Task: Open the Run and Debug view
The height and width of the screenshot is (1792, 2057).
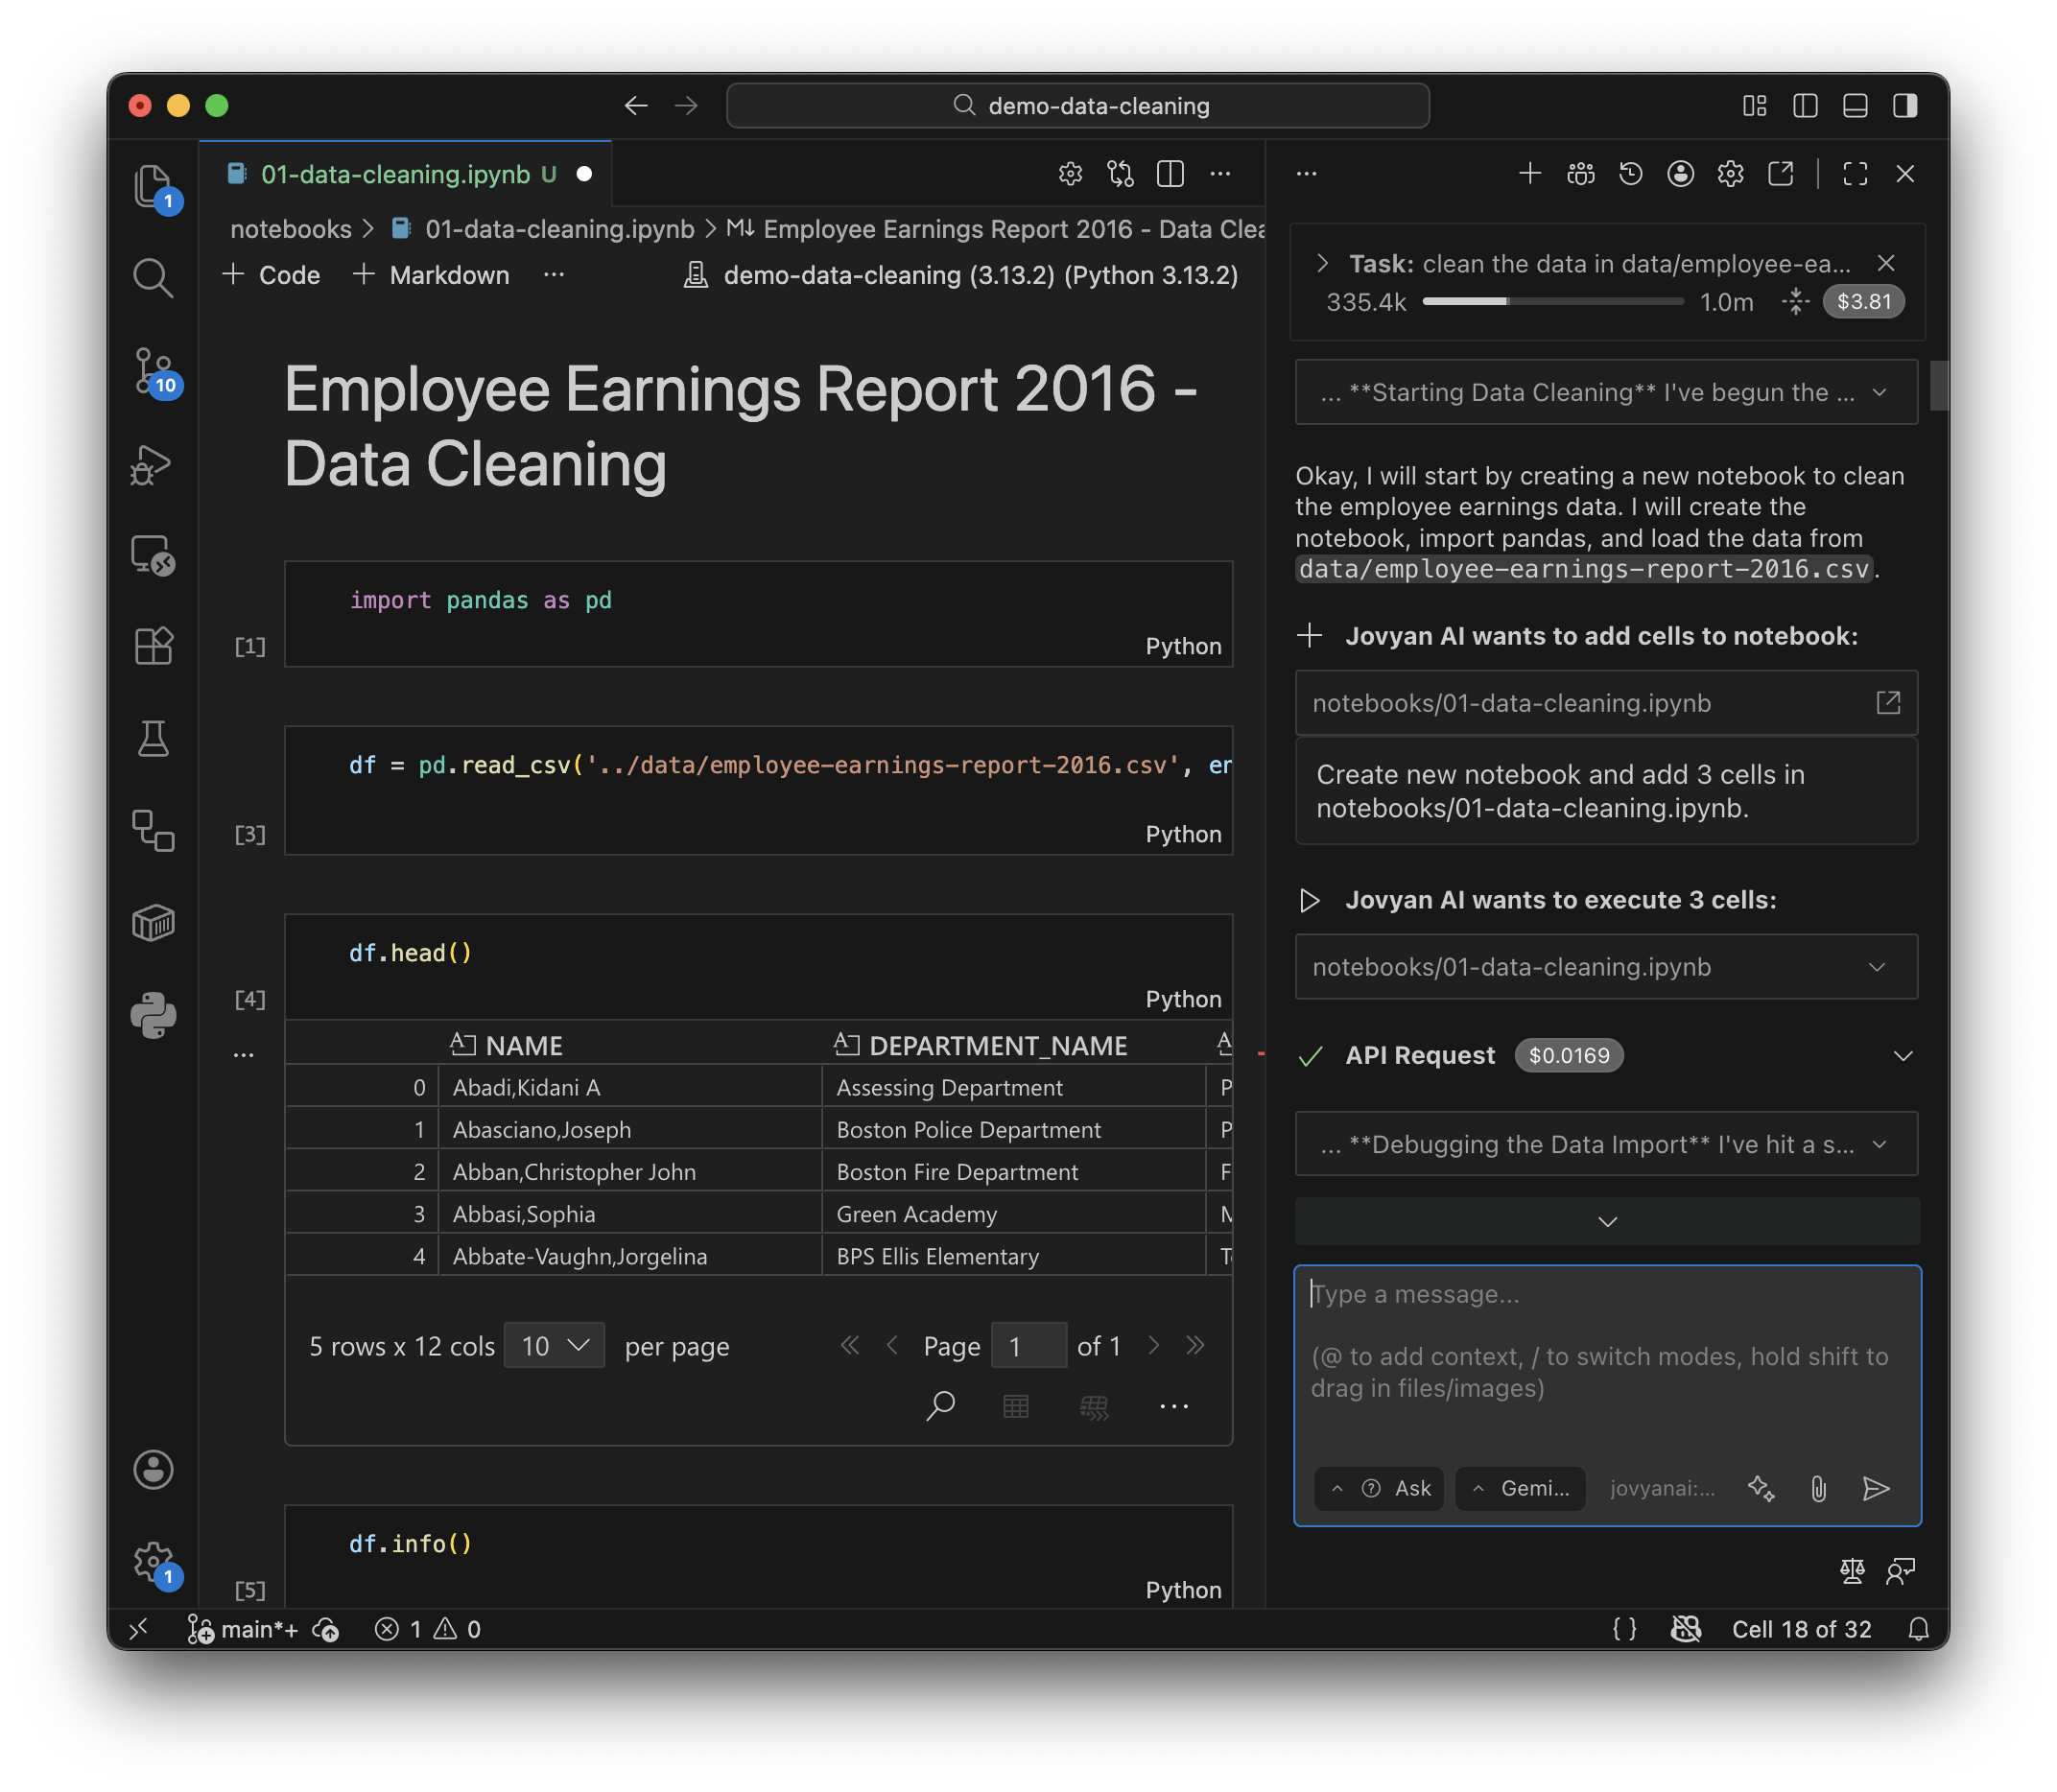Action: pos(153,465)
